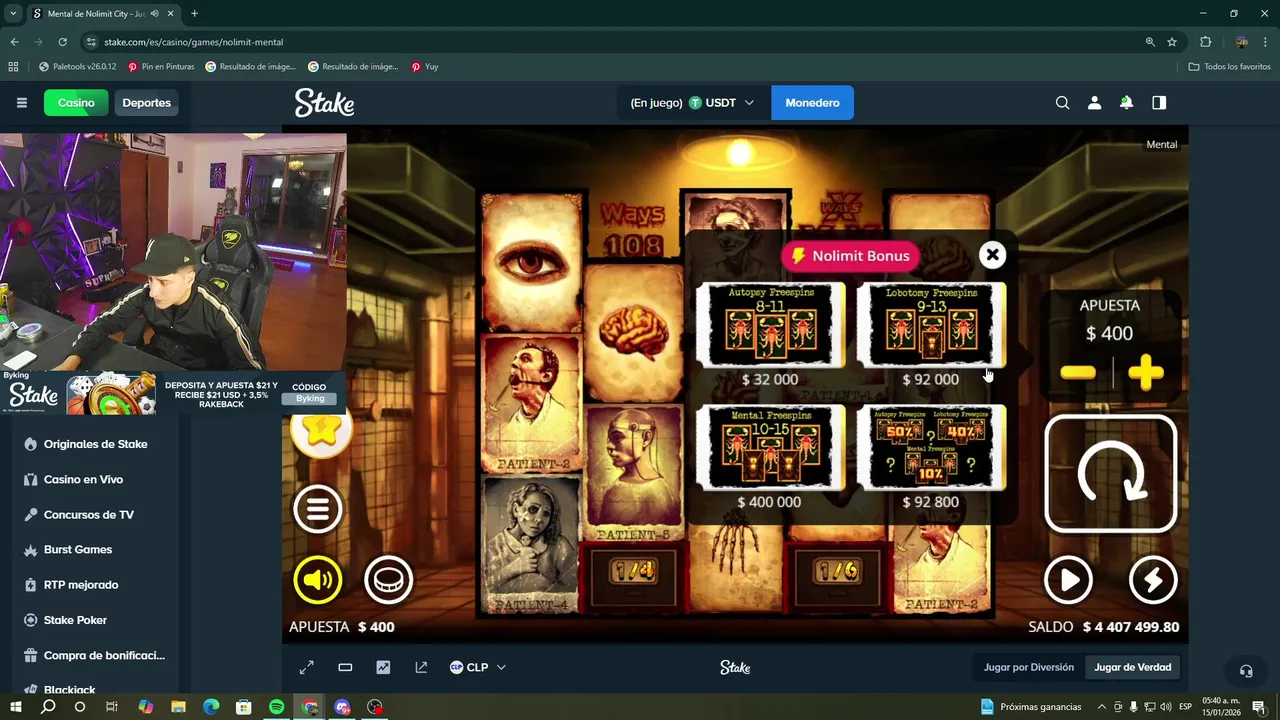Reload the page
Viewport: 1280px width, 720px height.
[62, 42]
